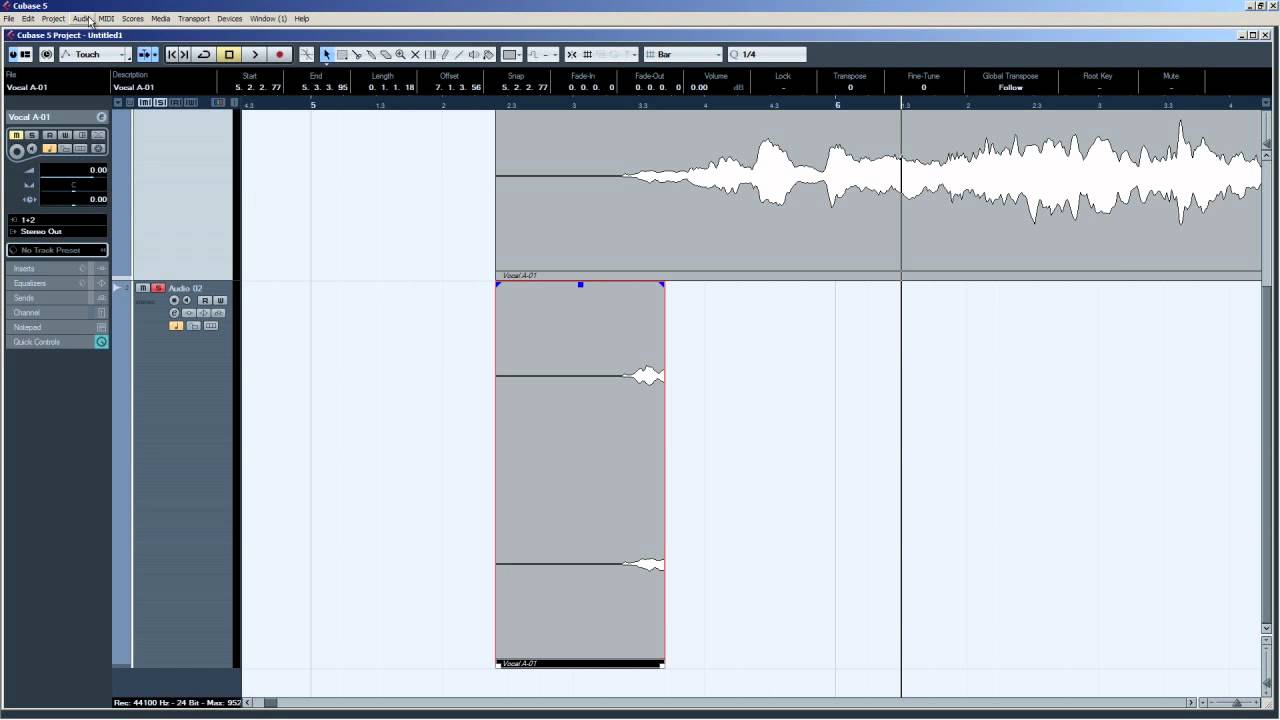Screen dimensions: 1280x720
Task: Open the Transport menu
Action: (194, 19)
